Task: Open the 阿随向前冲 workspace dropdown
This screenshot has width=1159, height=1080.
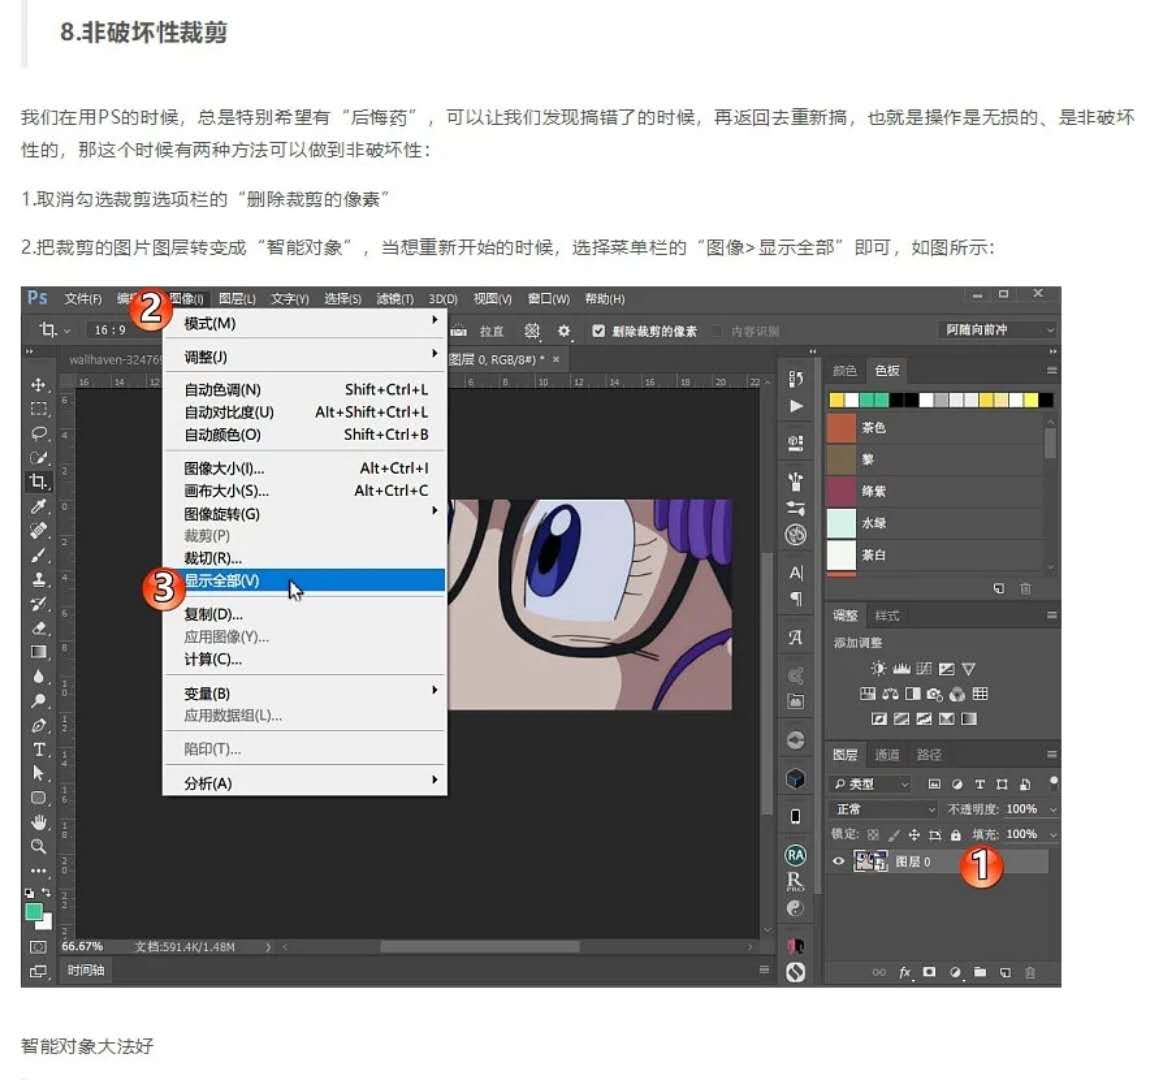Action: 997,330
